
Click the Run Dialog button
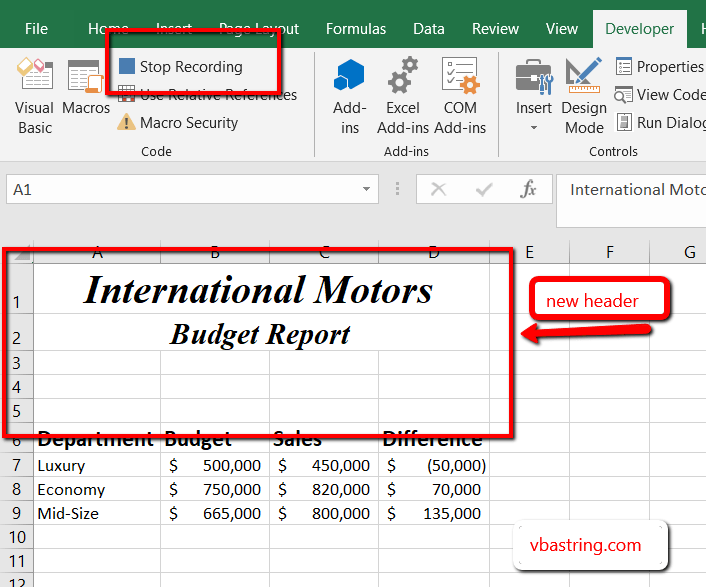click(x=661, y=122)
